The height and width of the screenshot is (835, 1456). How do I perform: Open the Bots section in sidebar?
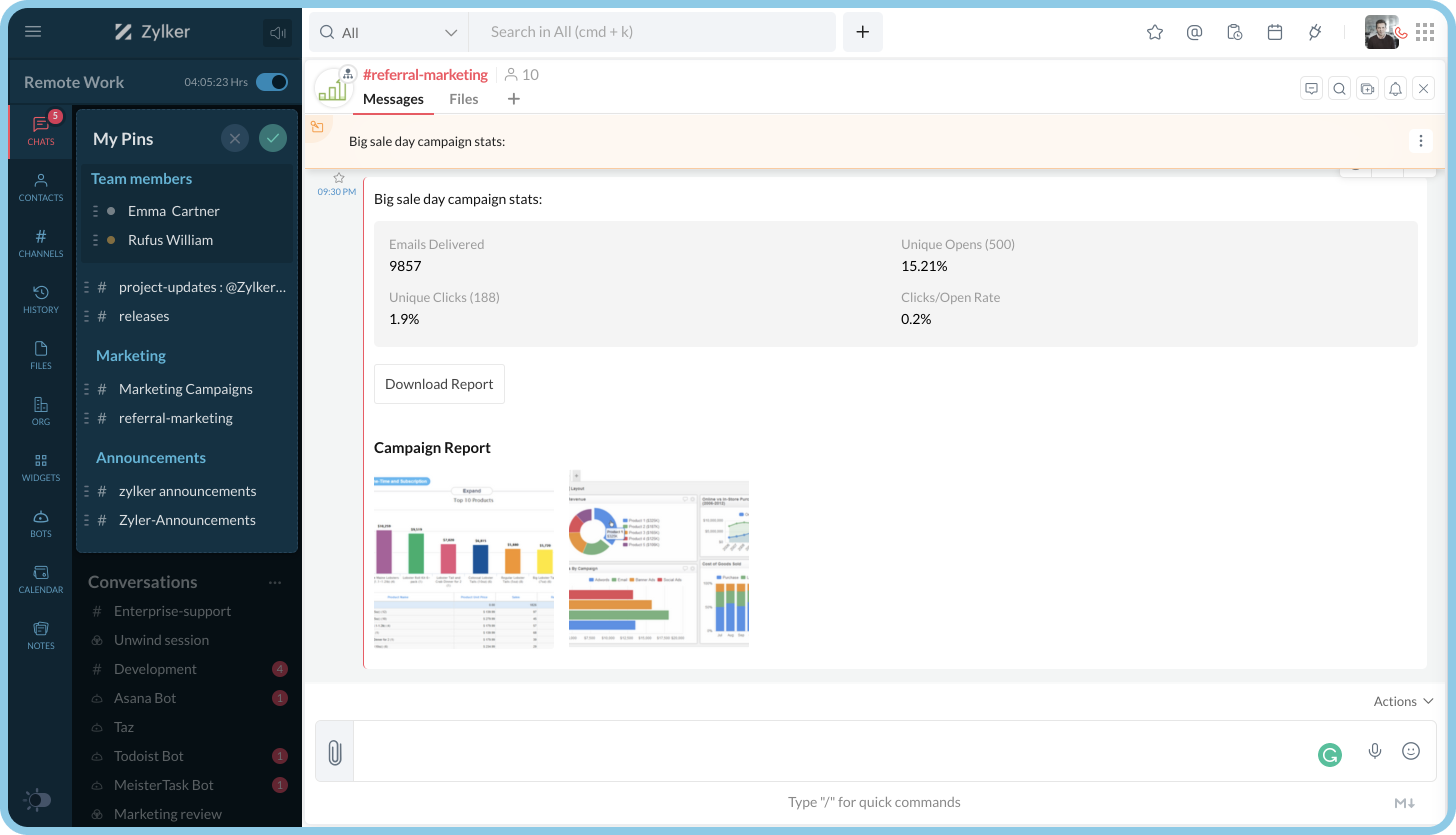tap(41, 523)
